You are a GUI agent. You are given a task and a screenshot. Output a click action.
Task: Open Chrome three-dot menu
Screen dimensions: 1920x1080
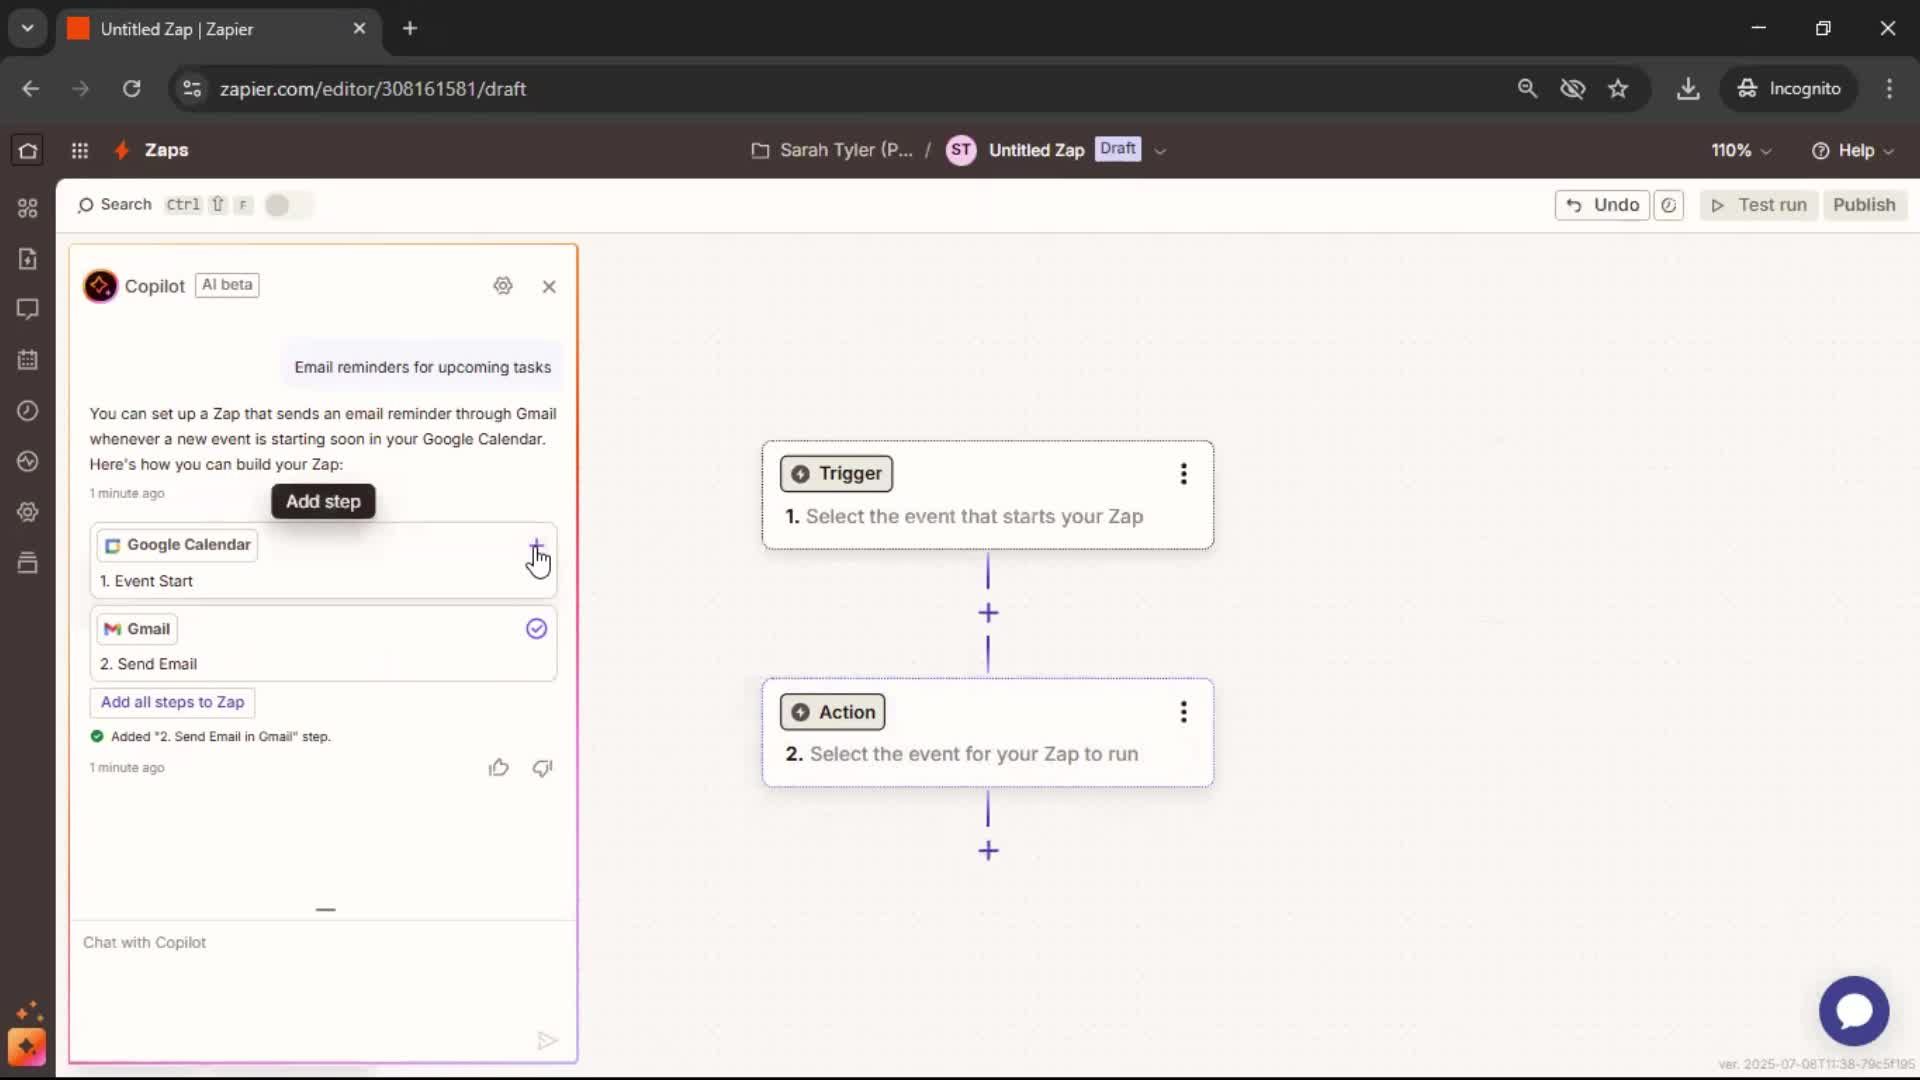(1889, 89)
